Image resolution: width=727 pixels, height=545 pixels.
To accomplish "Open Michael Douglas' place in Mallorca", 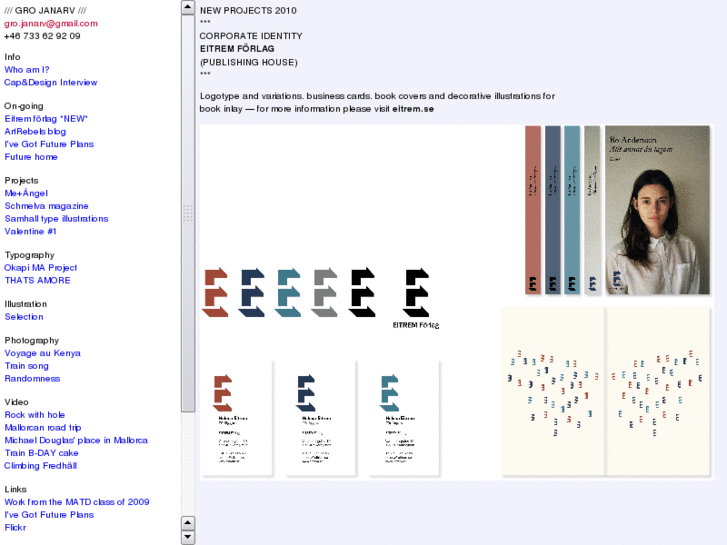I will tap(77, 440).
